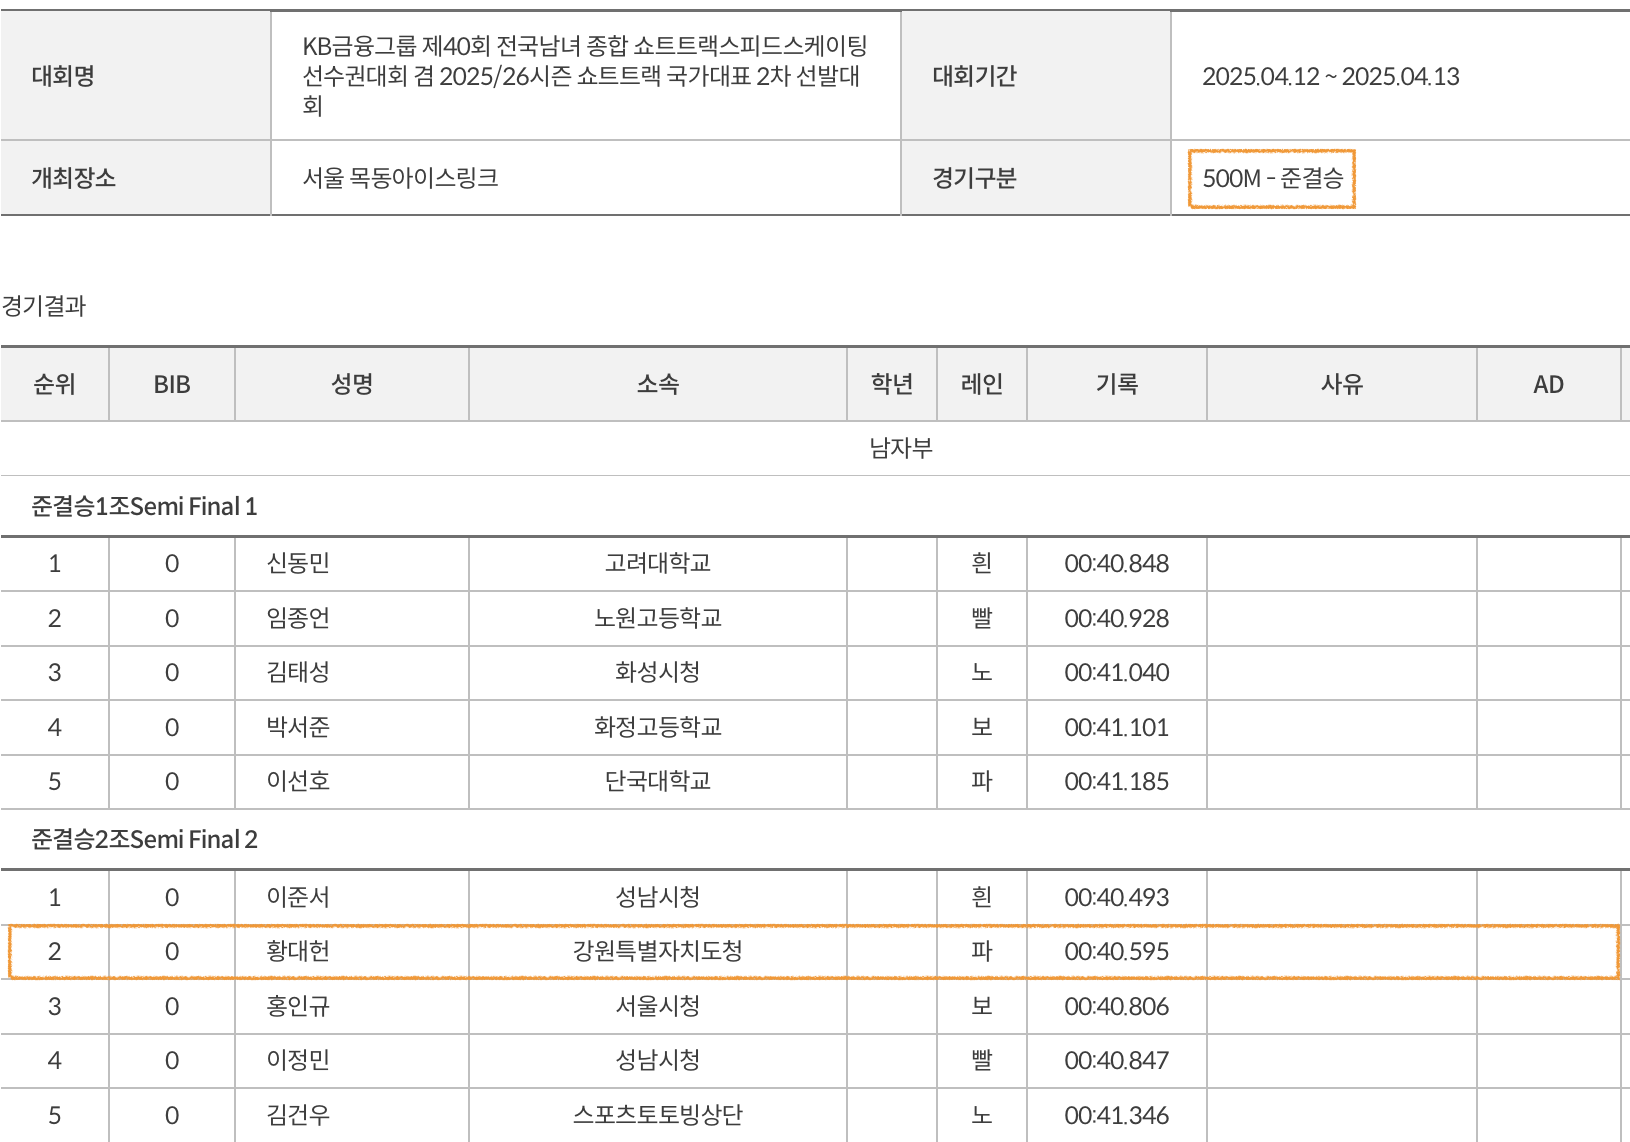Screen dimensions: 1630x1142
Task: Click the 성명 column header
Action: (352, 384)
